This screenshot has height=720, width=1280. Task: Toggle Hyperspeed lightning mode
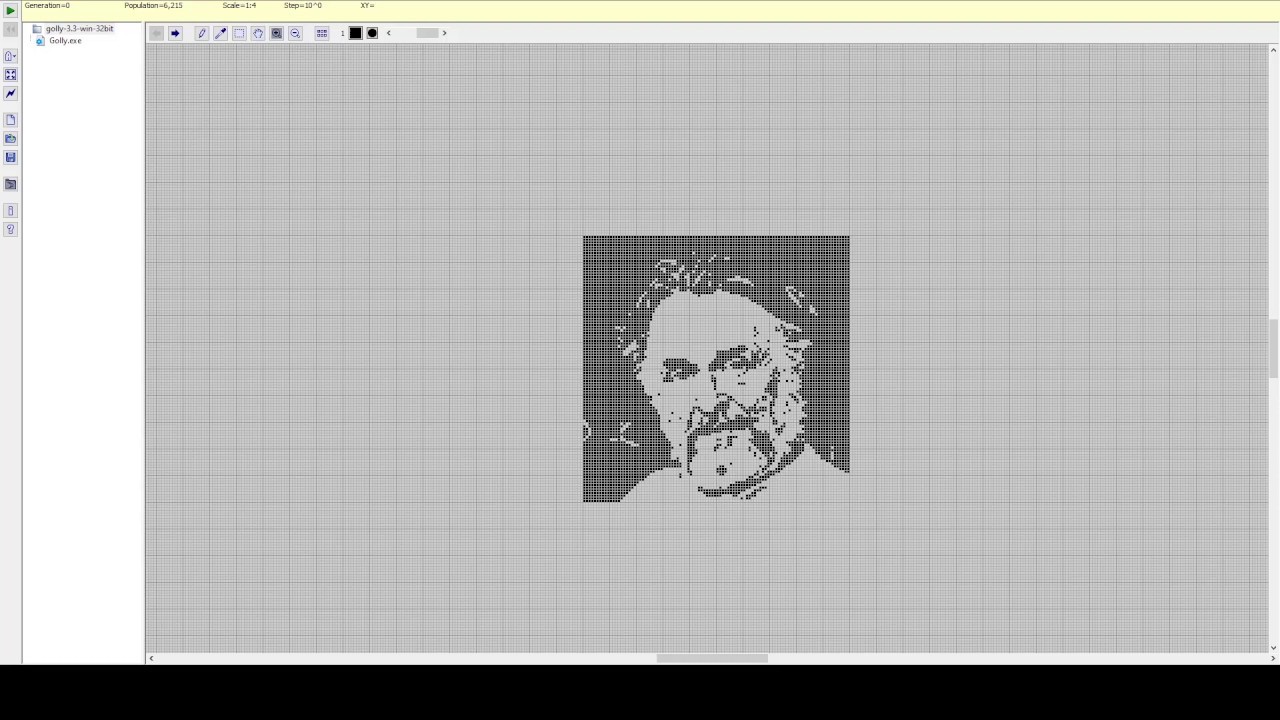10,93
